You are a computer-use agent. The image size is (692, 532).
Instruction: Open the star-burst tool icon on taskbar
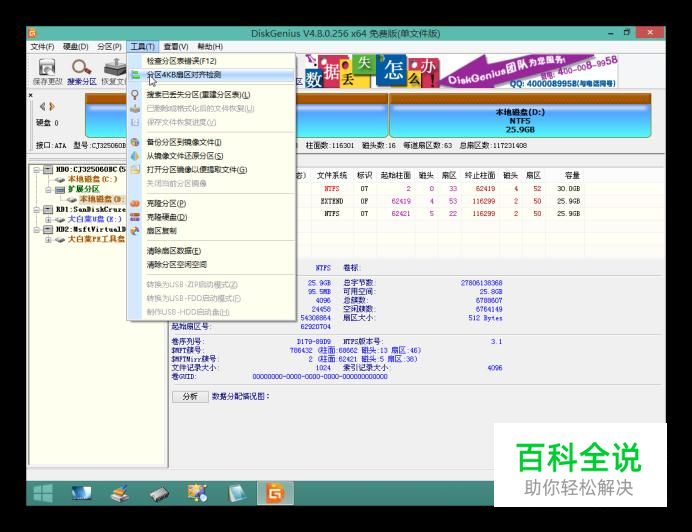[x=197, y=493]
